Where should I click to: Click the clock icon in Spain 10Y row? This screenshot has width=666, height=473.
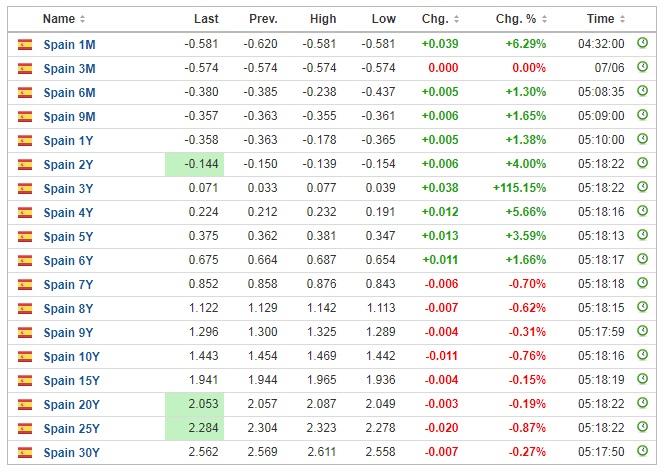[x=643, y=355]
